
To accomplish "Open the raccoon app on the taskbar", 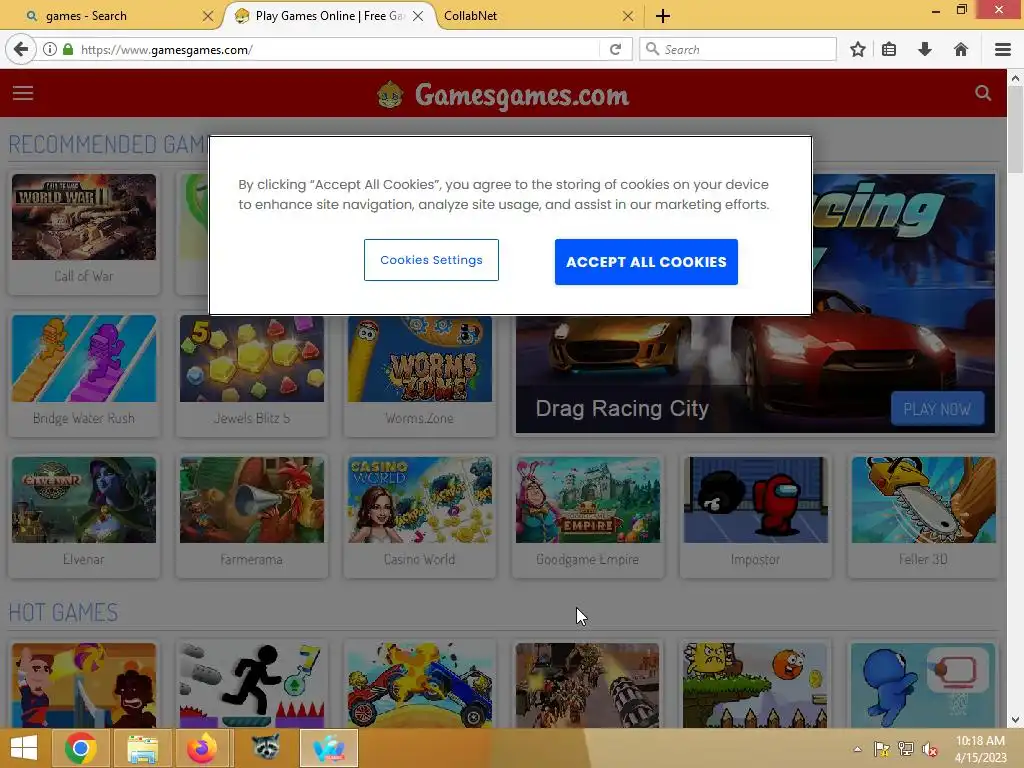I will (264, 748).
